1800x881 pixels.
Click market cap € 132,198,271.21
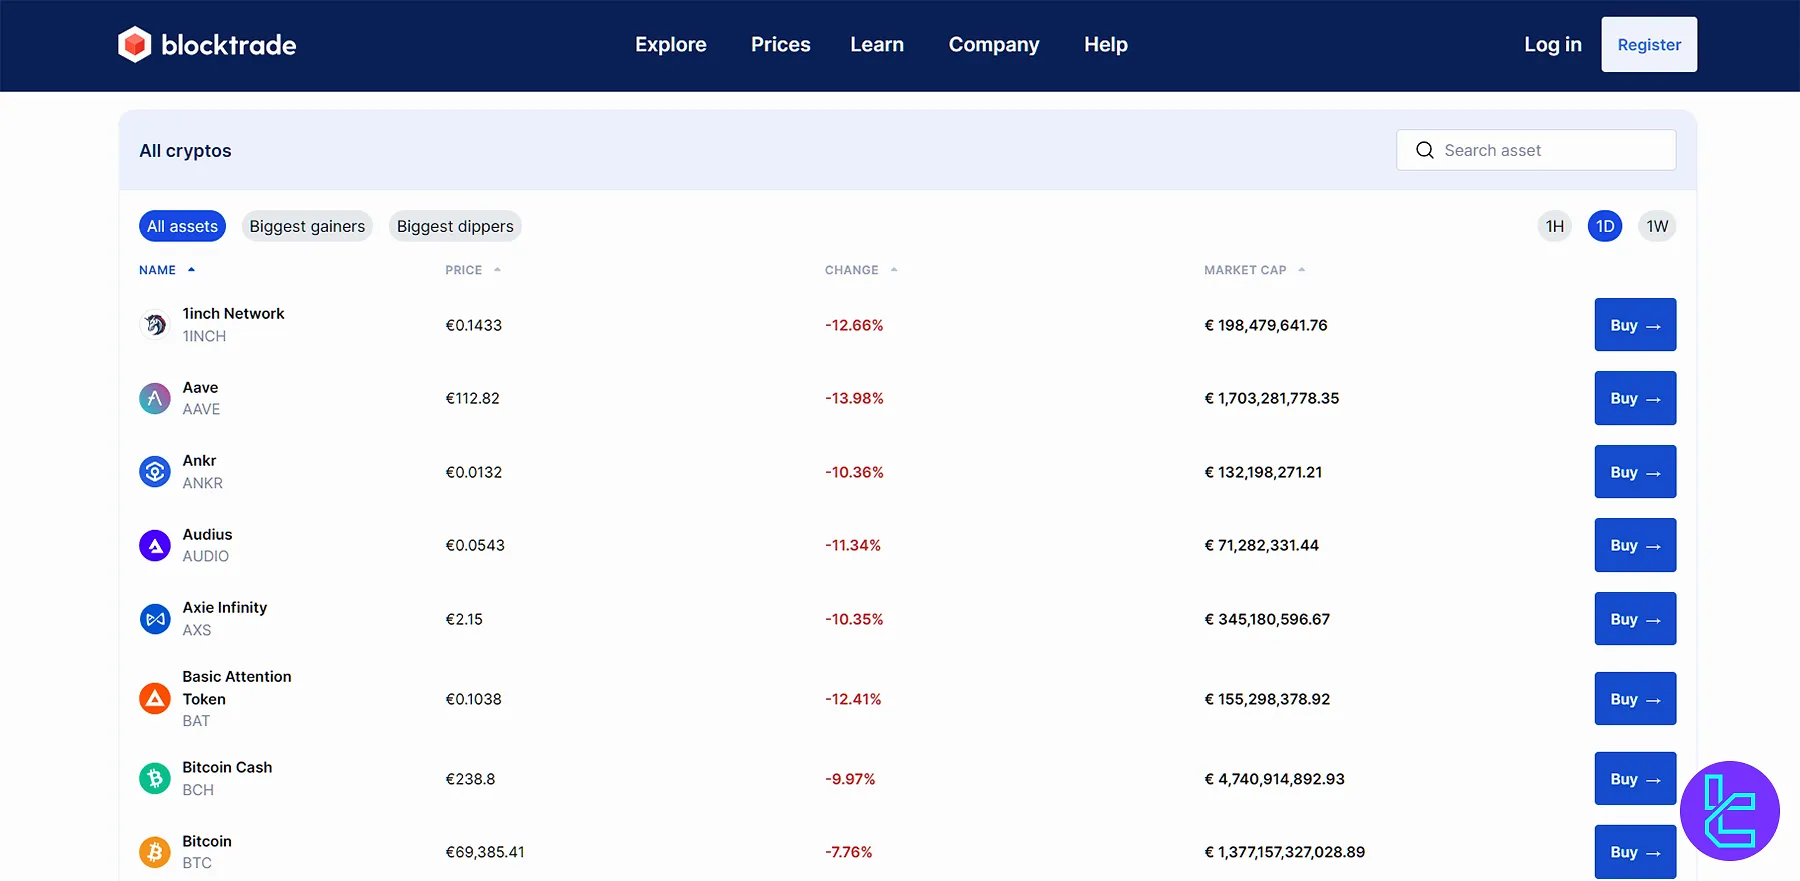tap(1263, 472)
